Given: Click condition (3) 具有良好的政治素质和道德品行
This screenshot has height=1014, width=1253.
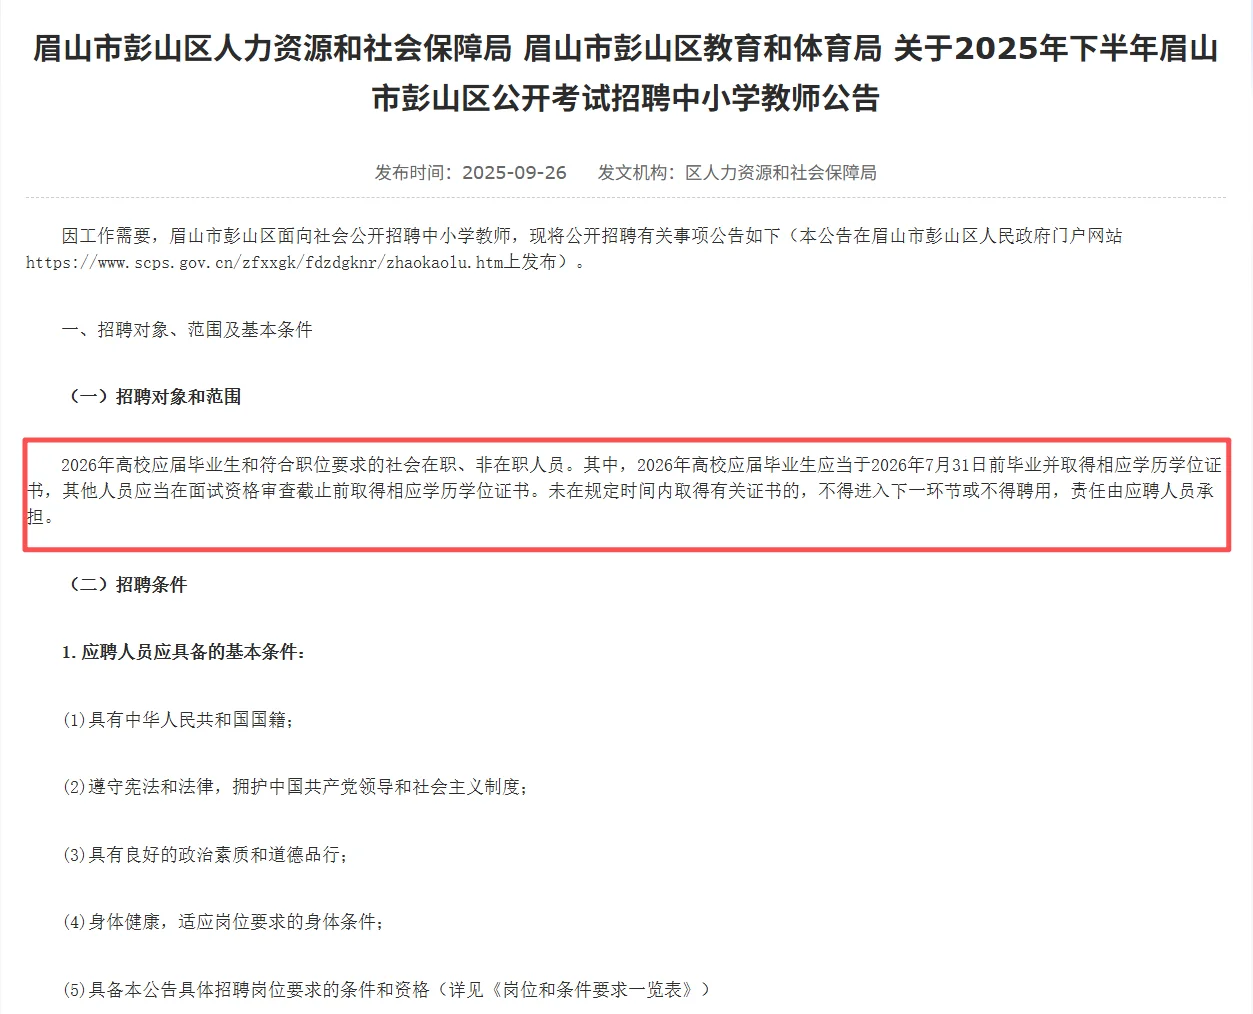Looking at the screenshot, I should tap(205, 855).
